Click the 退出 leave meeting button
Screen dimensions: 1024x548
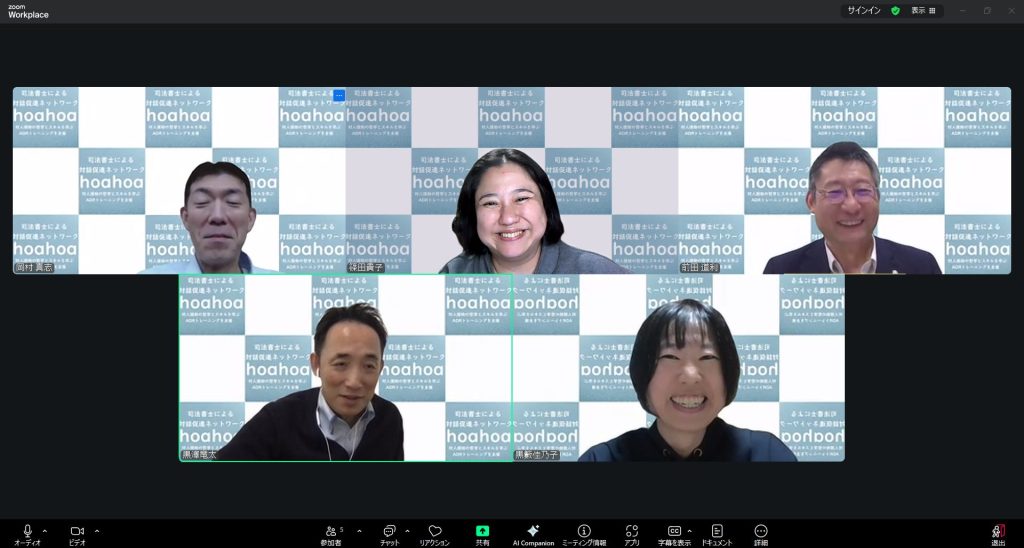998,533
